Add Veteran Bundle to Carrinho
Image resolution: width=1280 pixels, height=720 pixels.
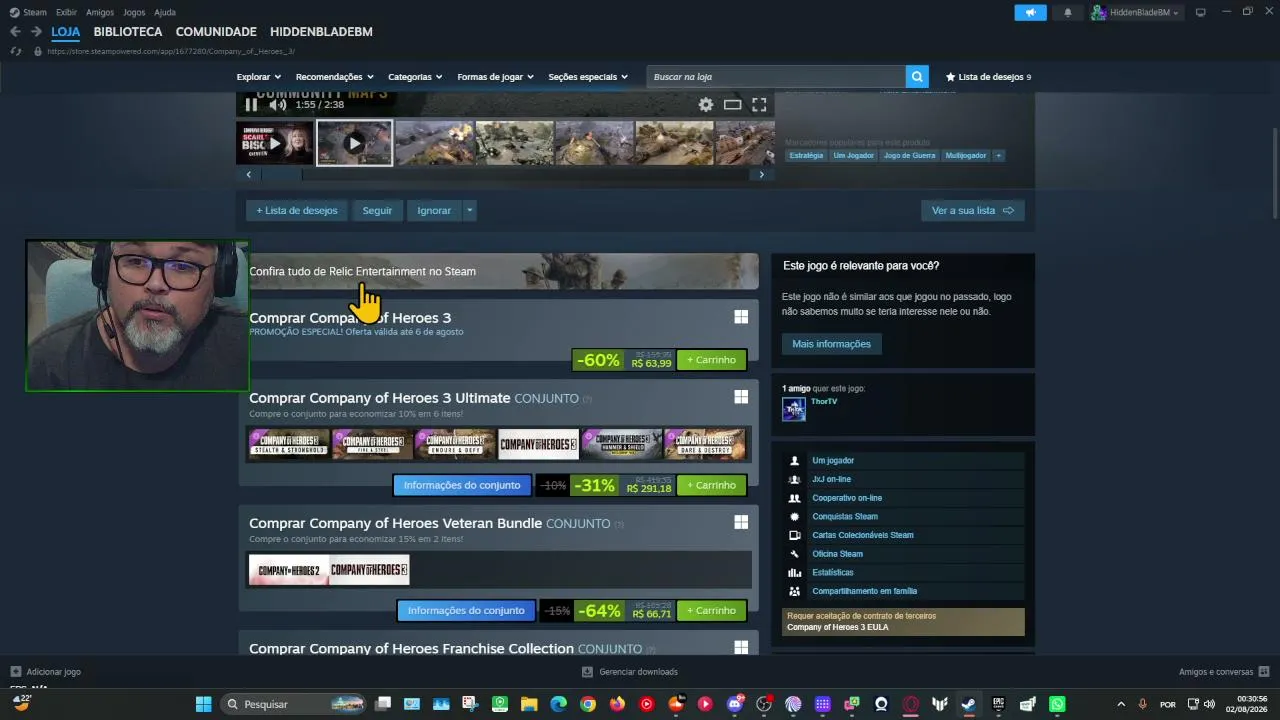pyautogui.click(x=711, y=610)
